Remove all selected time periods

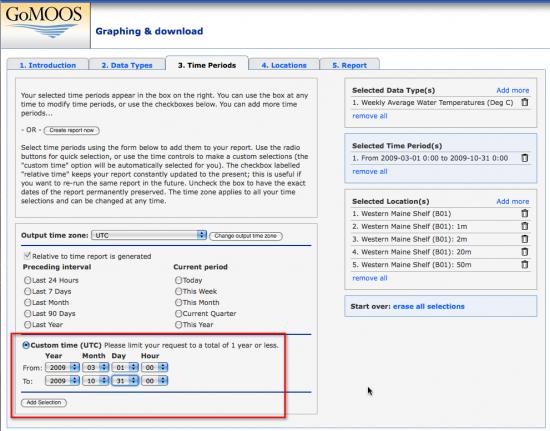click(x=370, y=171)
